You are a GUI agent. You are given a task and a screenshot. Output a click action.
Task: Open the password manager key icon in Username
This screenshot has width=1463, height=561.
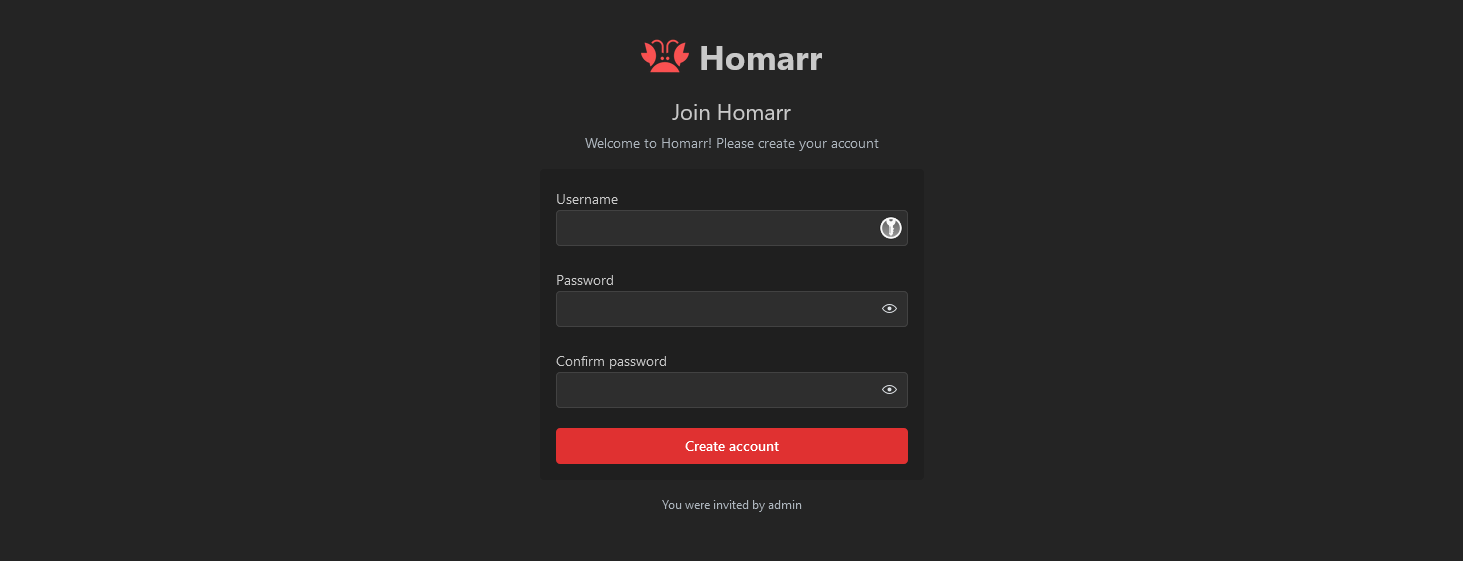pos(890,228)
